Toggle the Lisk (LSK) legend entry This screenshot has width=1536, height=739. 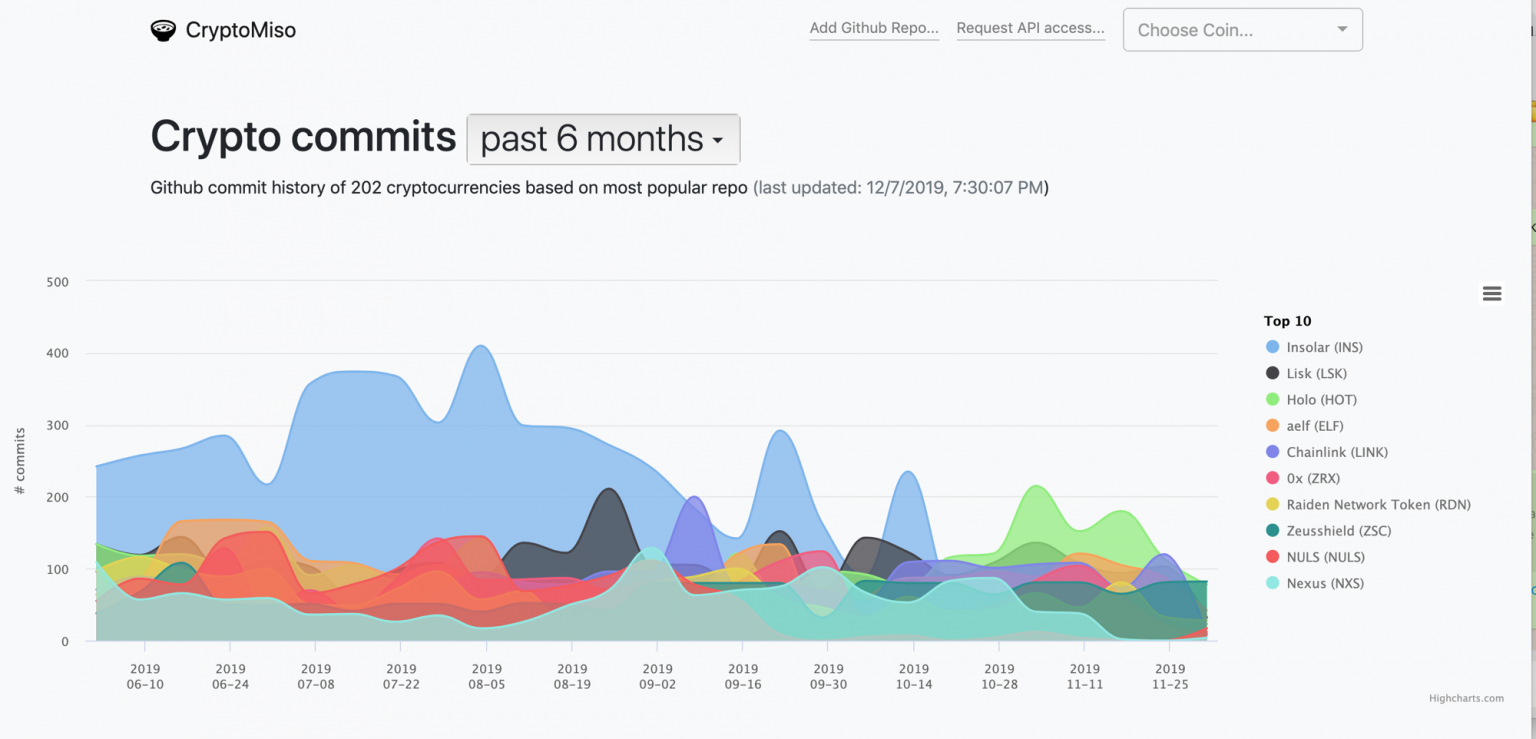click(1306, 373)
